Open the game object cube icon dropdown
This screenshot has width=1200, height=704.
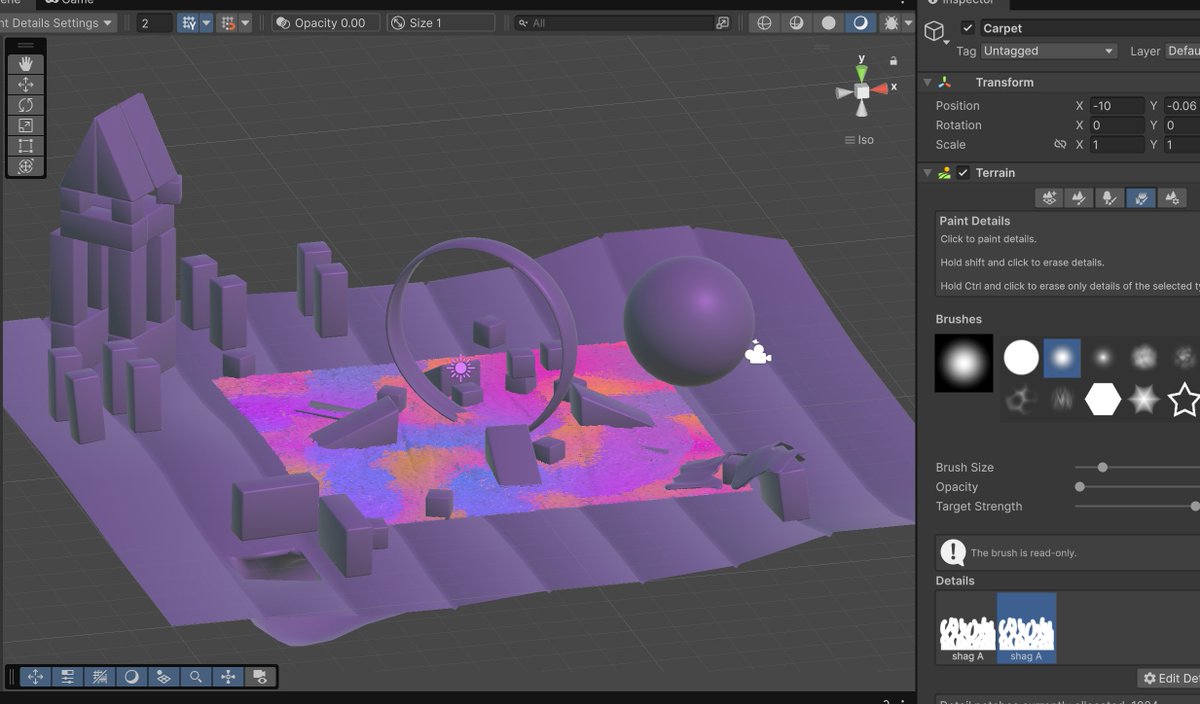pyautogui.click(x=936, y=32)
